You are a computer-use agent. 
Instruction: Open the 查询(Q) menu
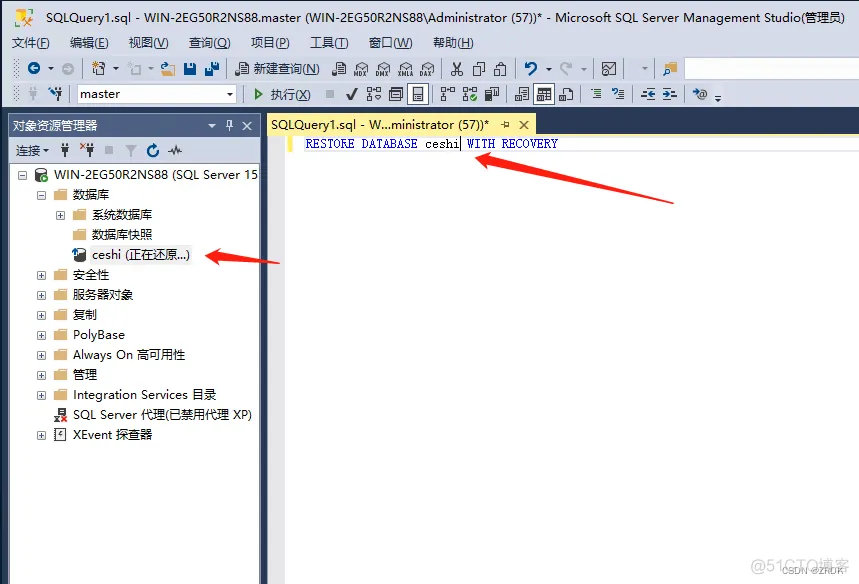(209, 43)
